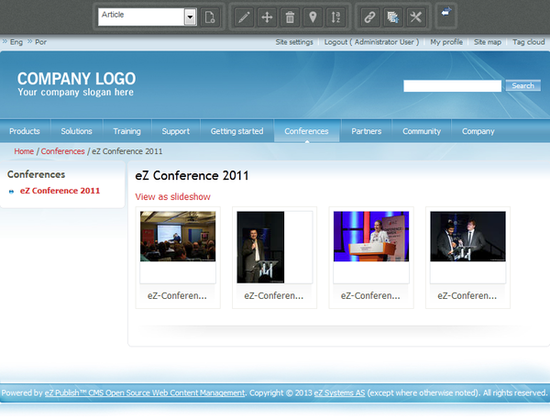Click inside the search text field
550x420 pixels.
[452, 86]
